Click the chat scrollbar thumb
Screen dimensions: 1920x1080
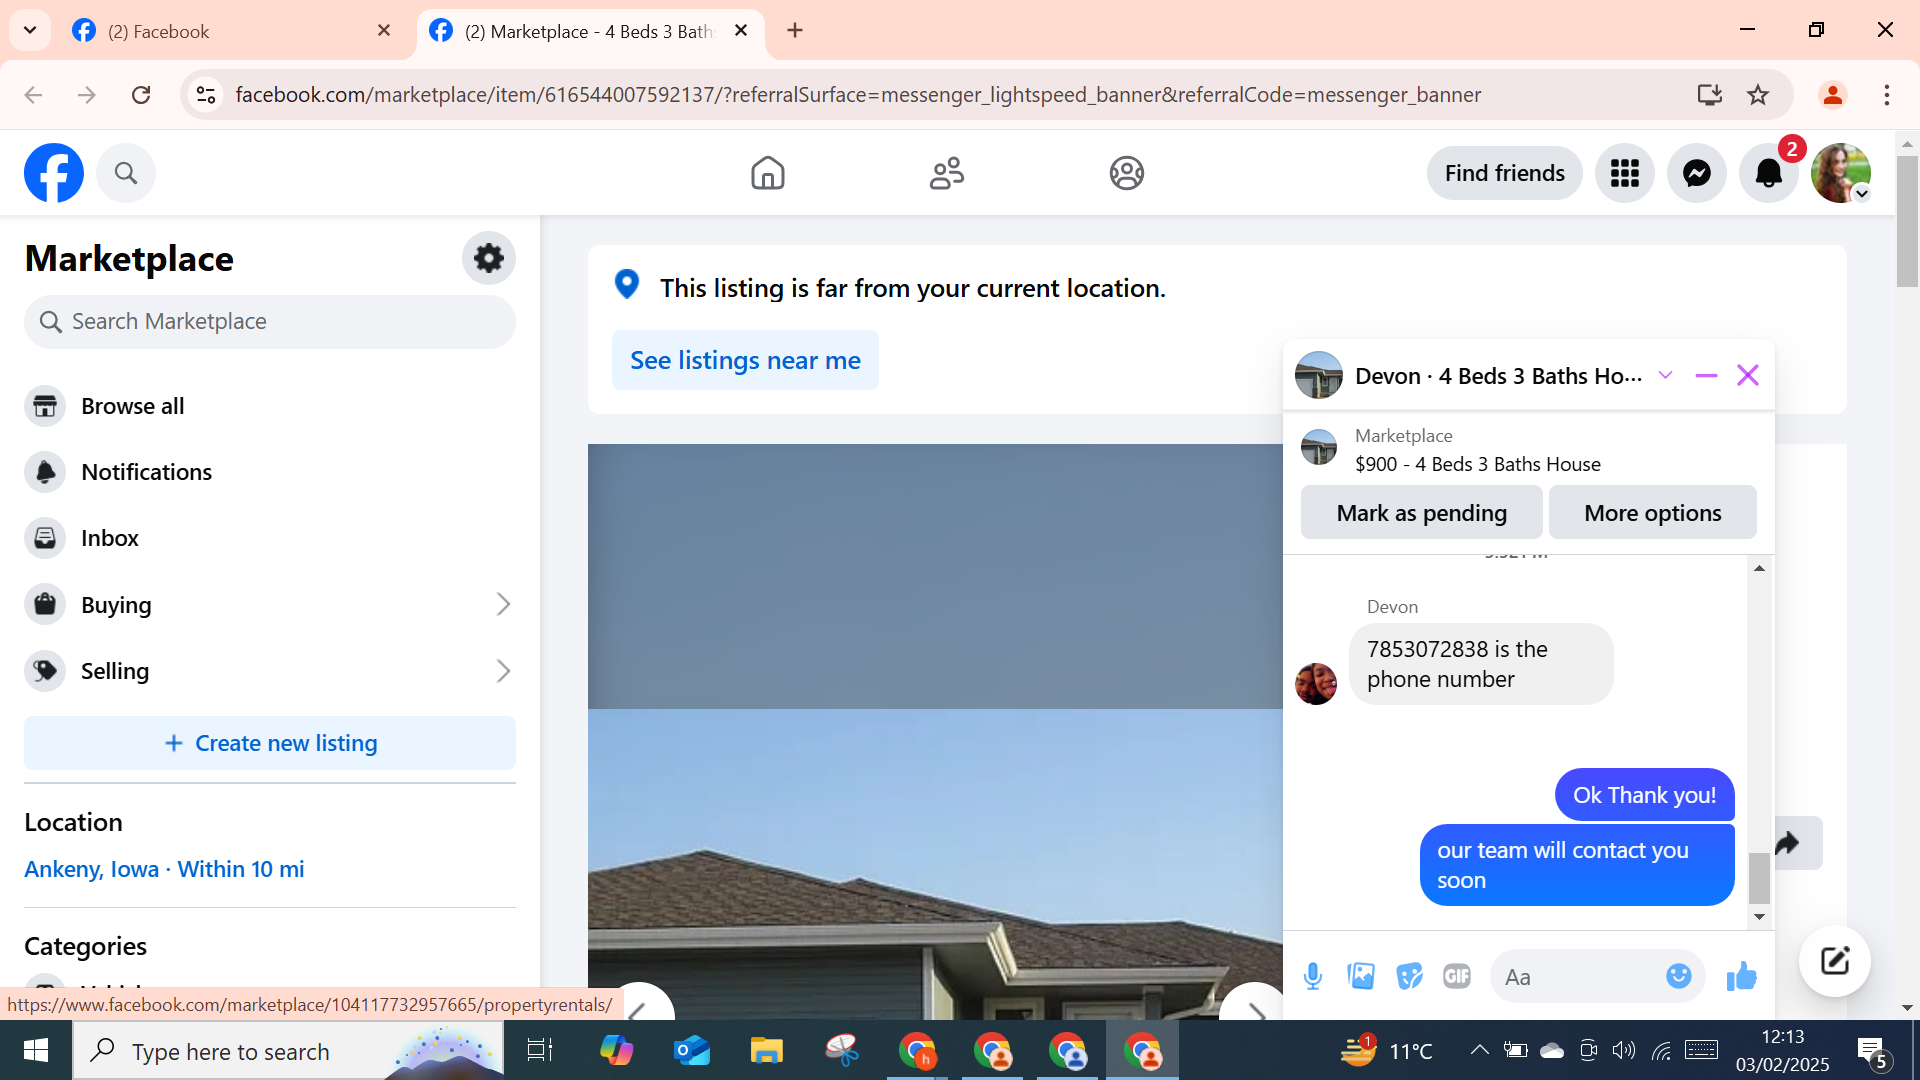[1759, 878]
